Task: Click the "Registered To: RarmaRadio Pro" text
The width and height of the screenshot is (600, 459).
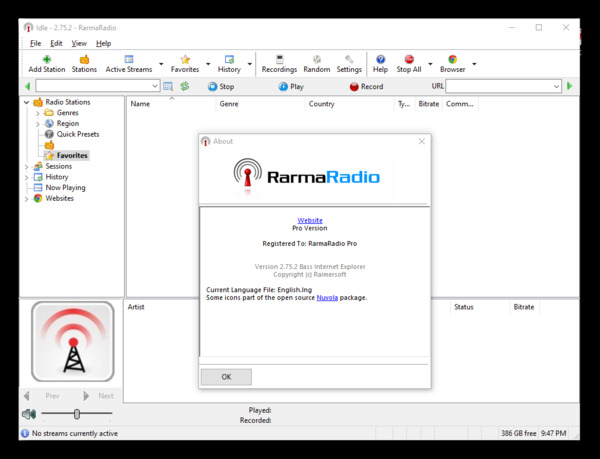Action: click(310, 243)
